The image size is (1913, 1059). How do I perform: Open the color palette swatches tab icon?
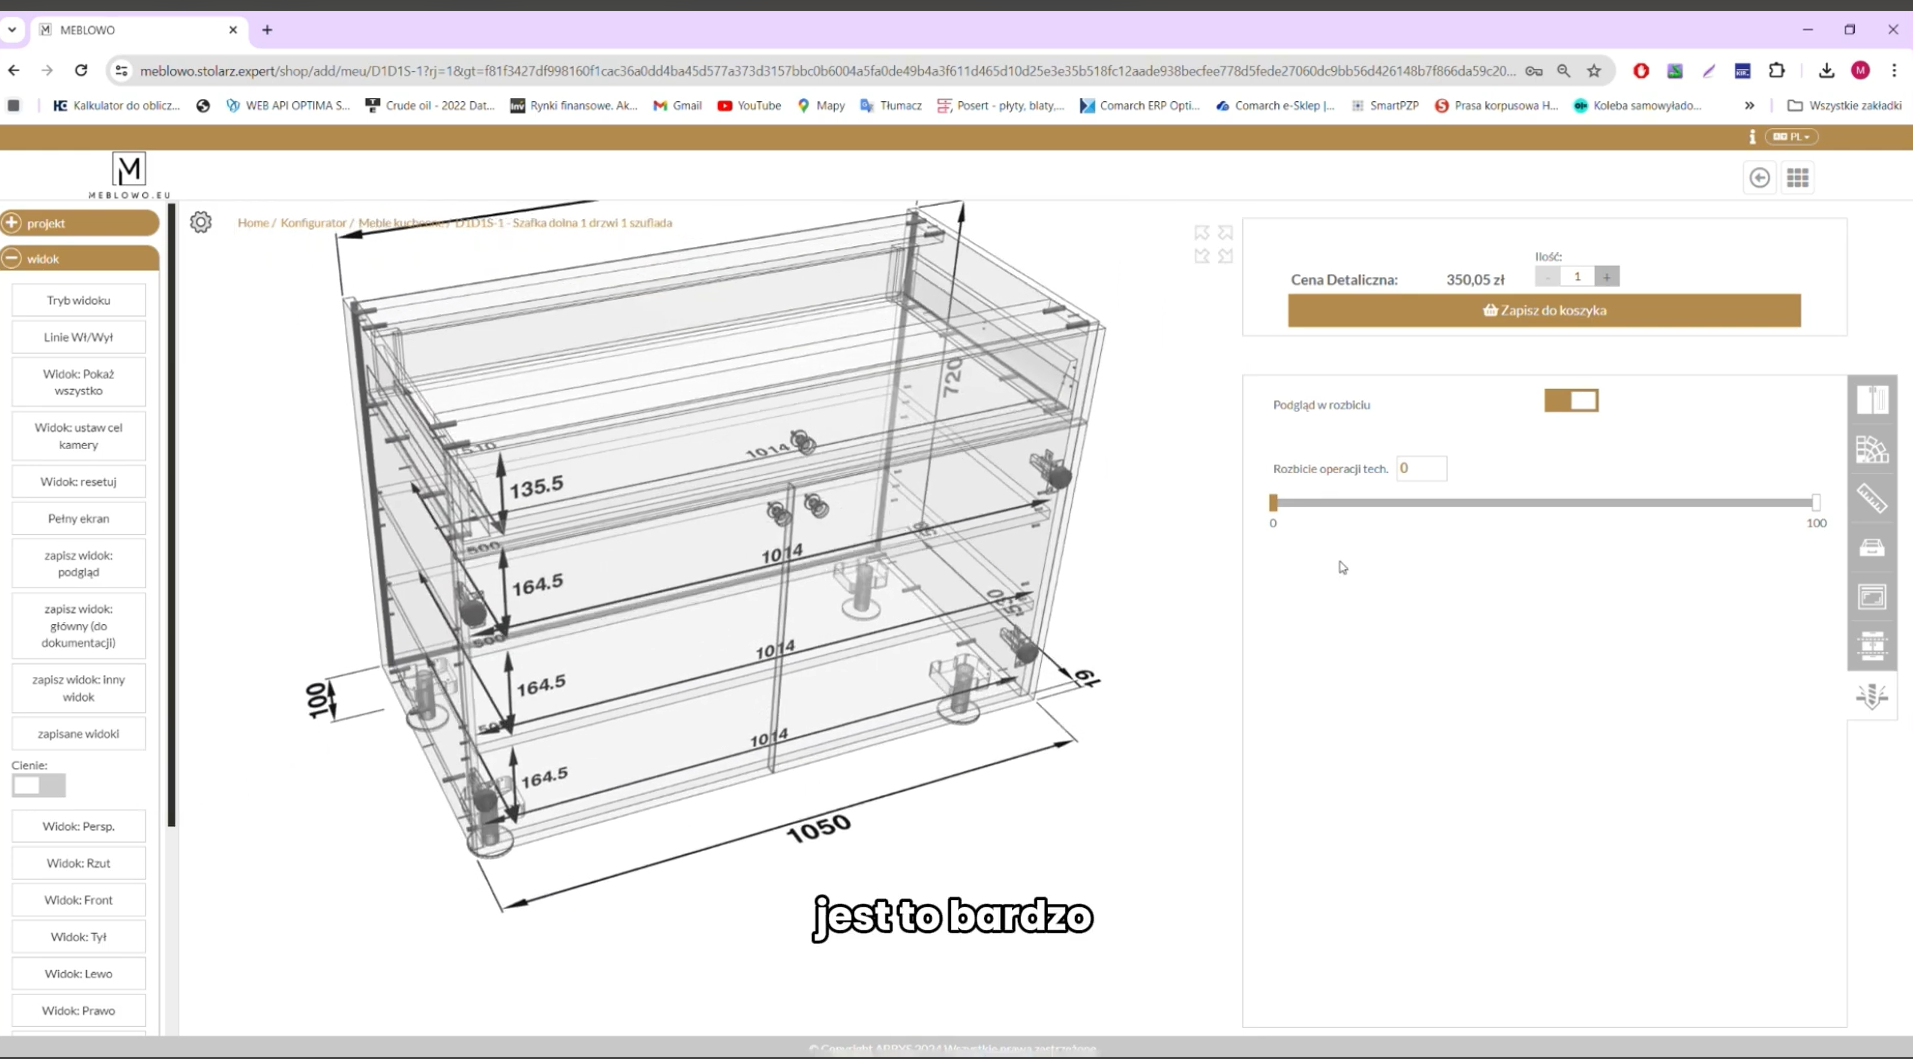[1872, 449]
